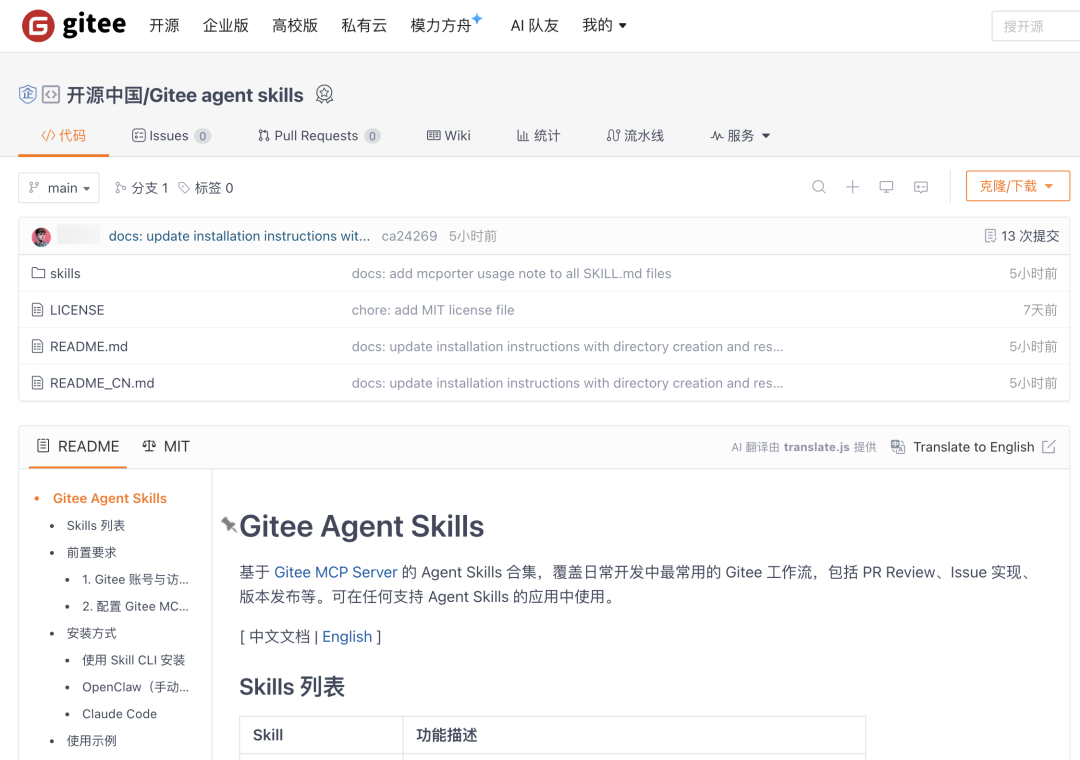
Task: Click the 搜开源 search field
Action: pos(1036,26)
